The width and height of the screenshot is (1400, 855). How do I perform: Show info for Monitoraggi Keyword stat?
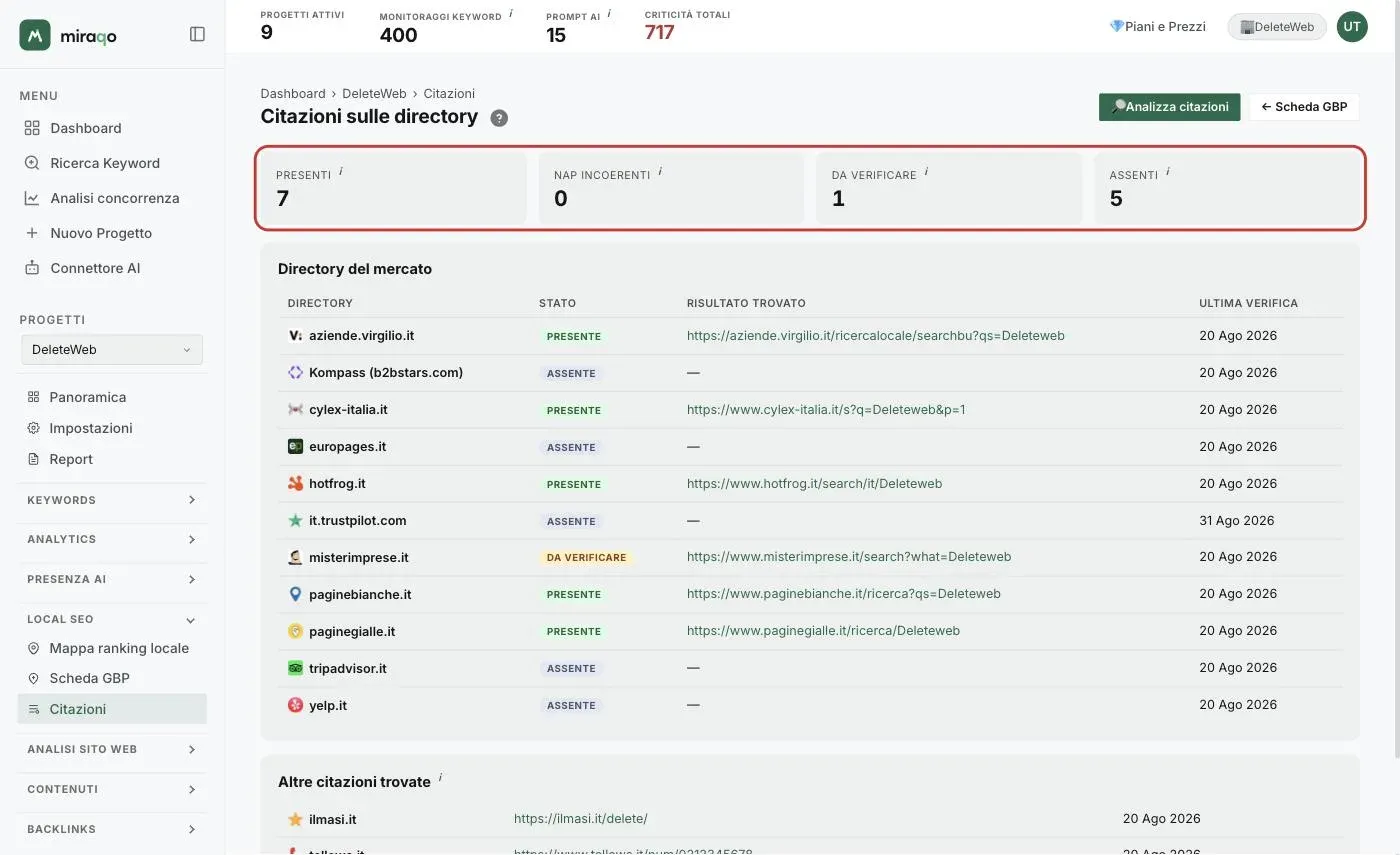[x=511, y=13]
